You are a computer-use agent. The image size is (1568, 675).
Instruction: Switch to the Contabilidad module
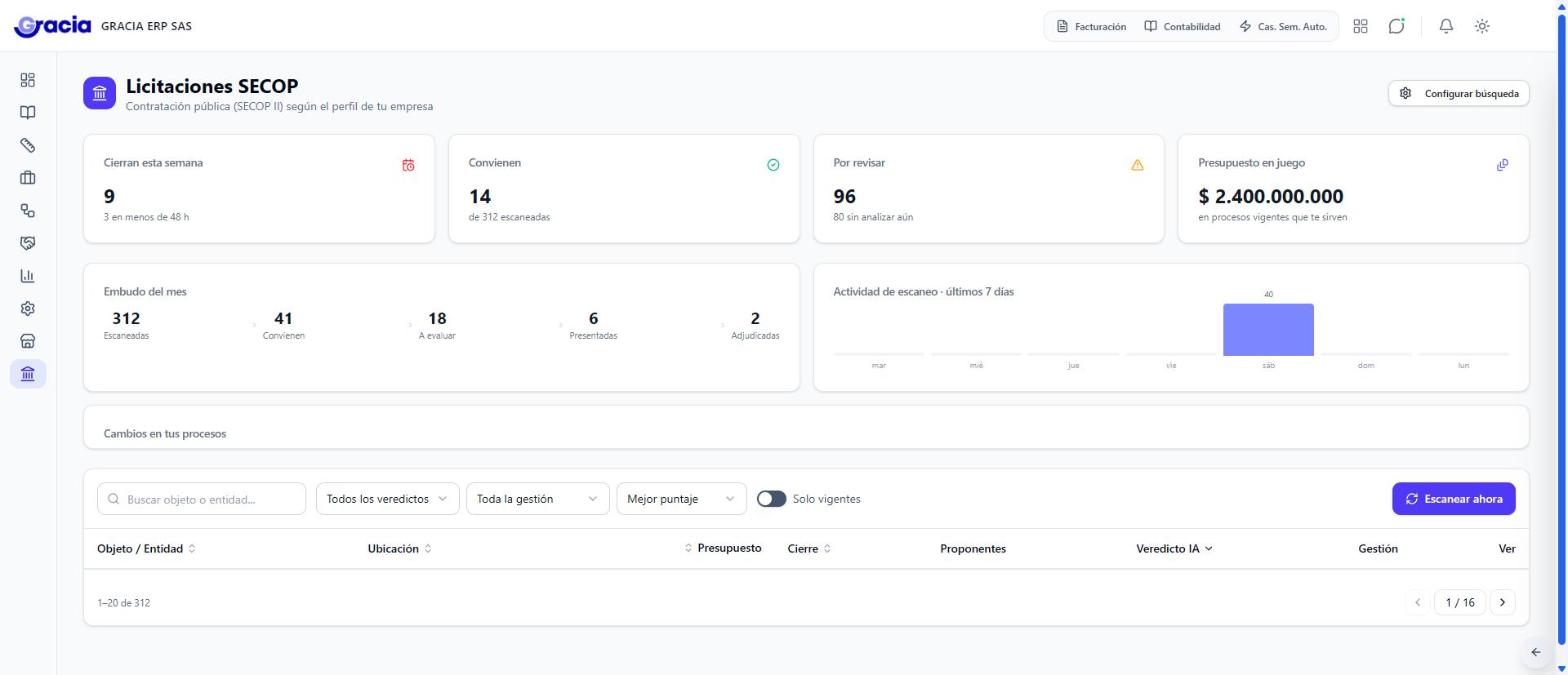tap(1182, 27)
